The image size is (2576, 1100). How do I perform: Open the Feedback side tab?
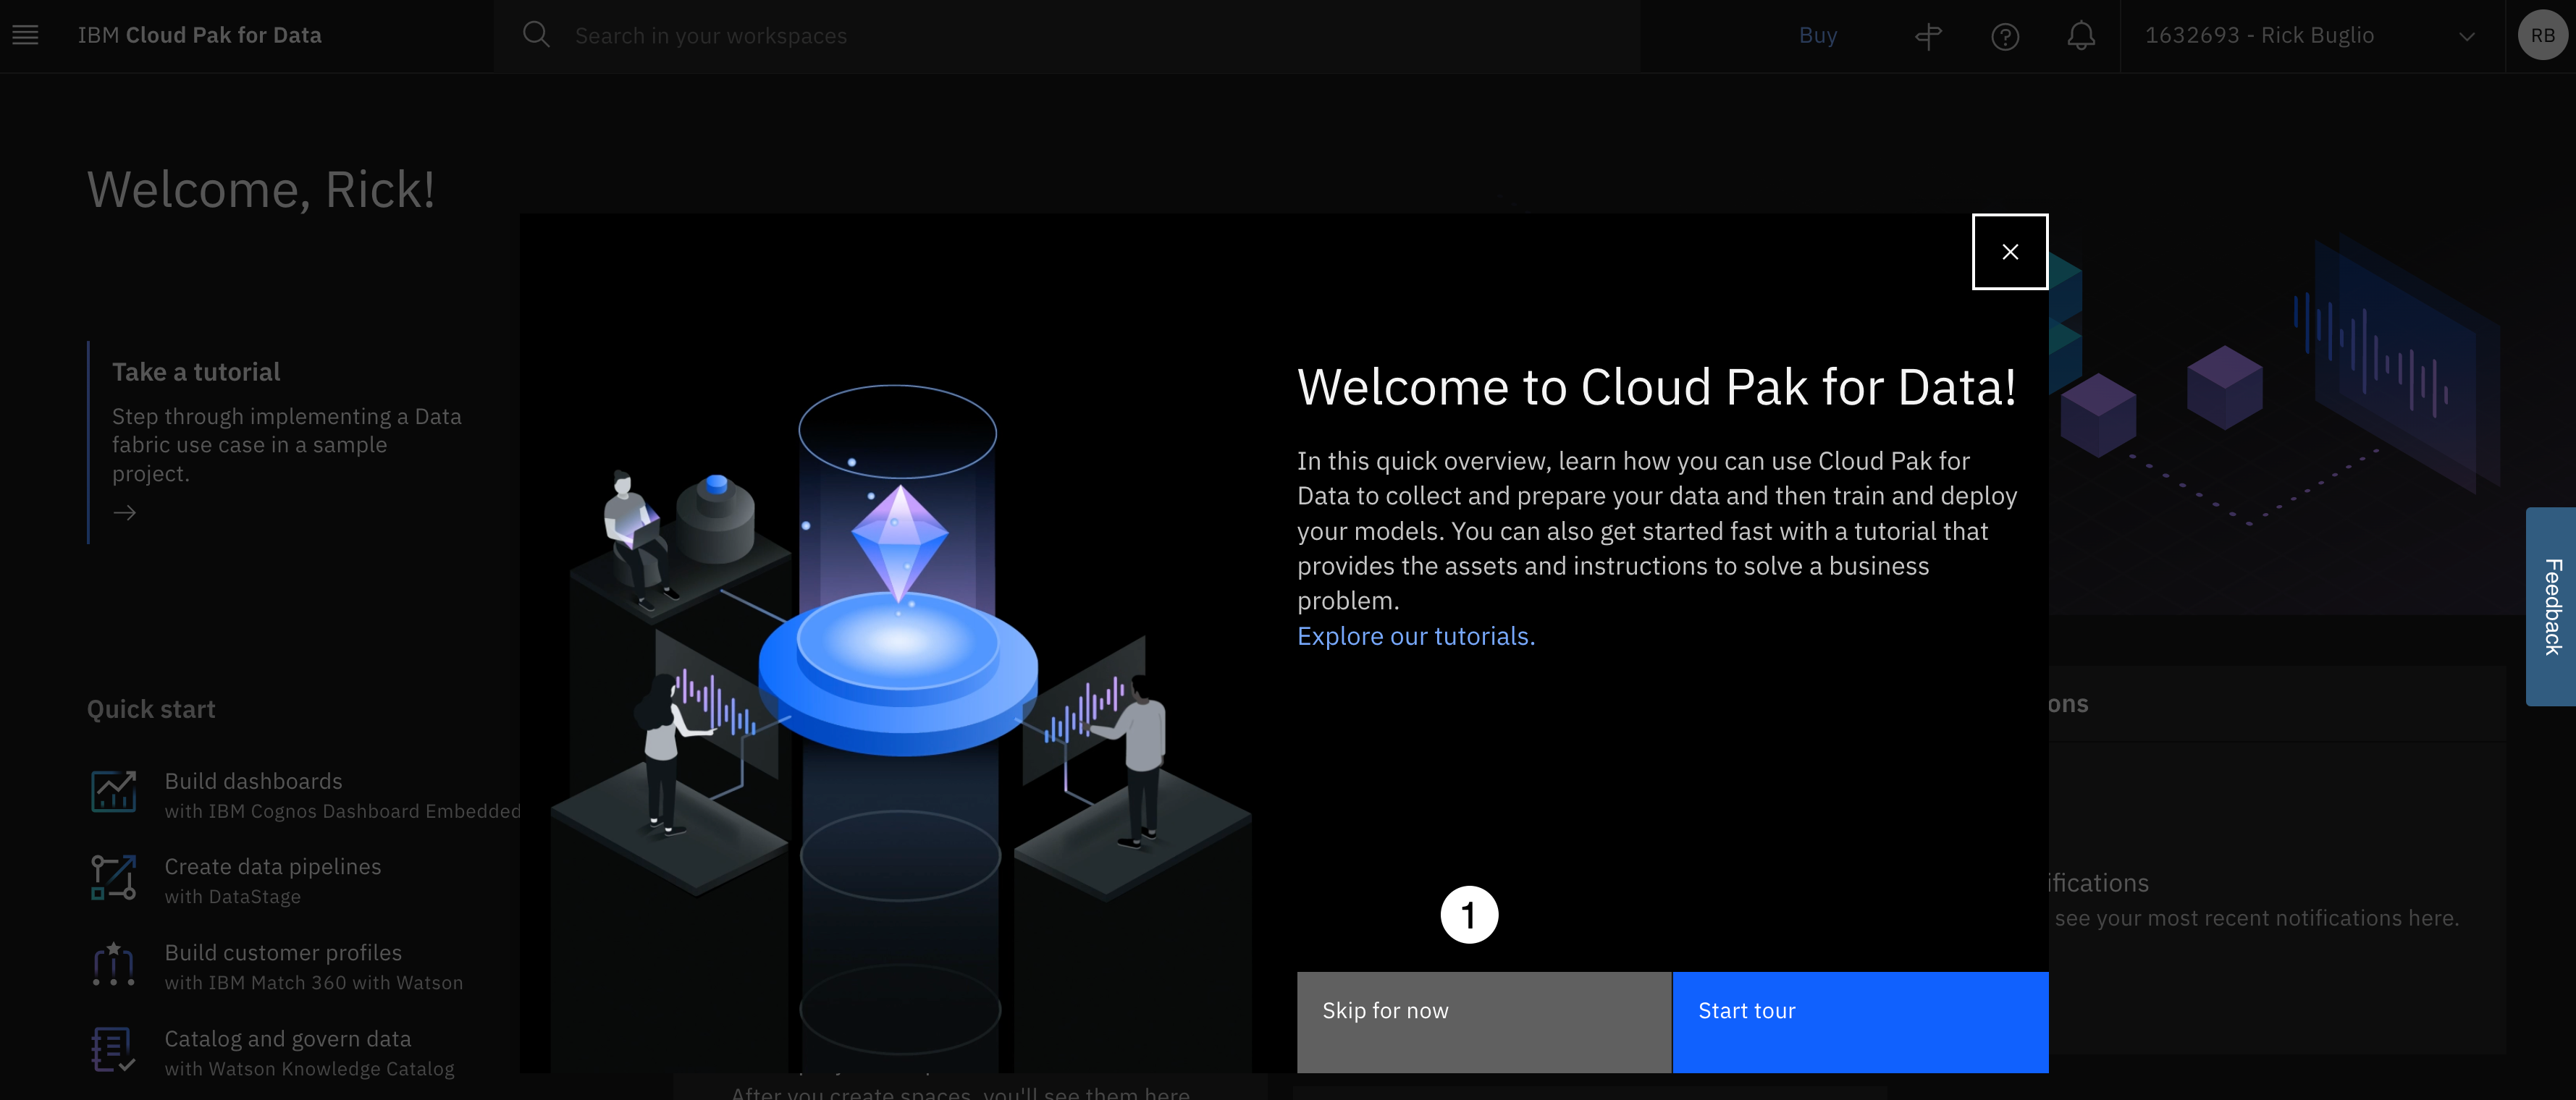click(x=2551, y=607)
